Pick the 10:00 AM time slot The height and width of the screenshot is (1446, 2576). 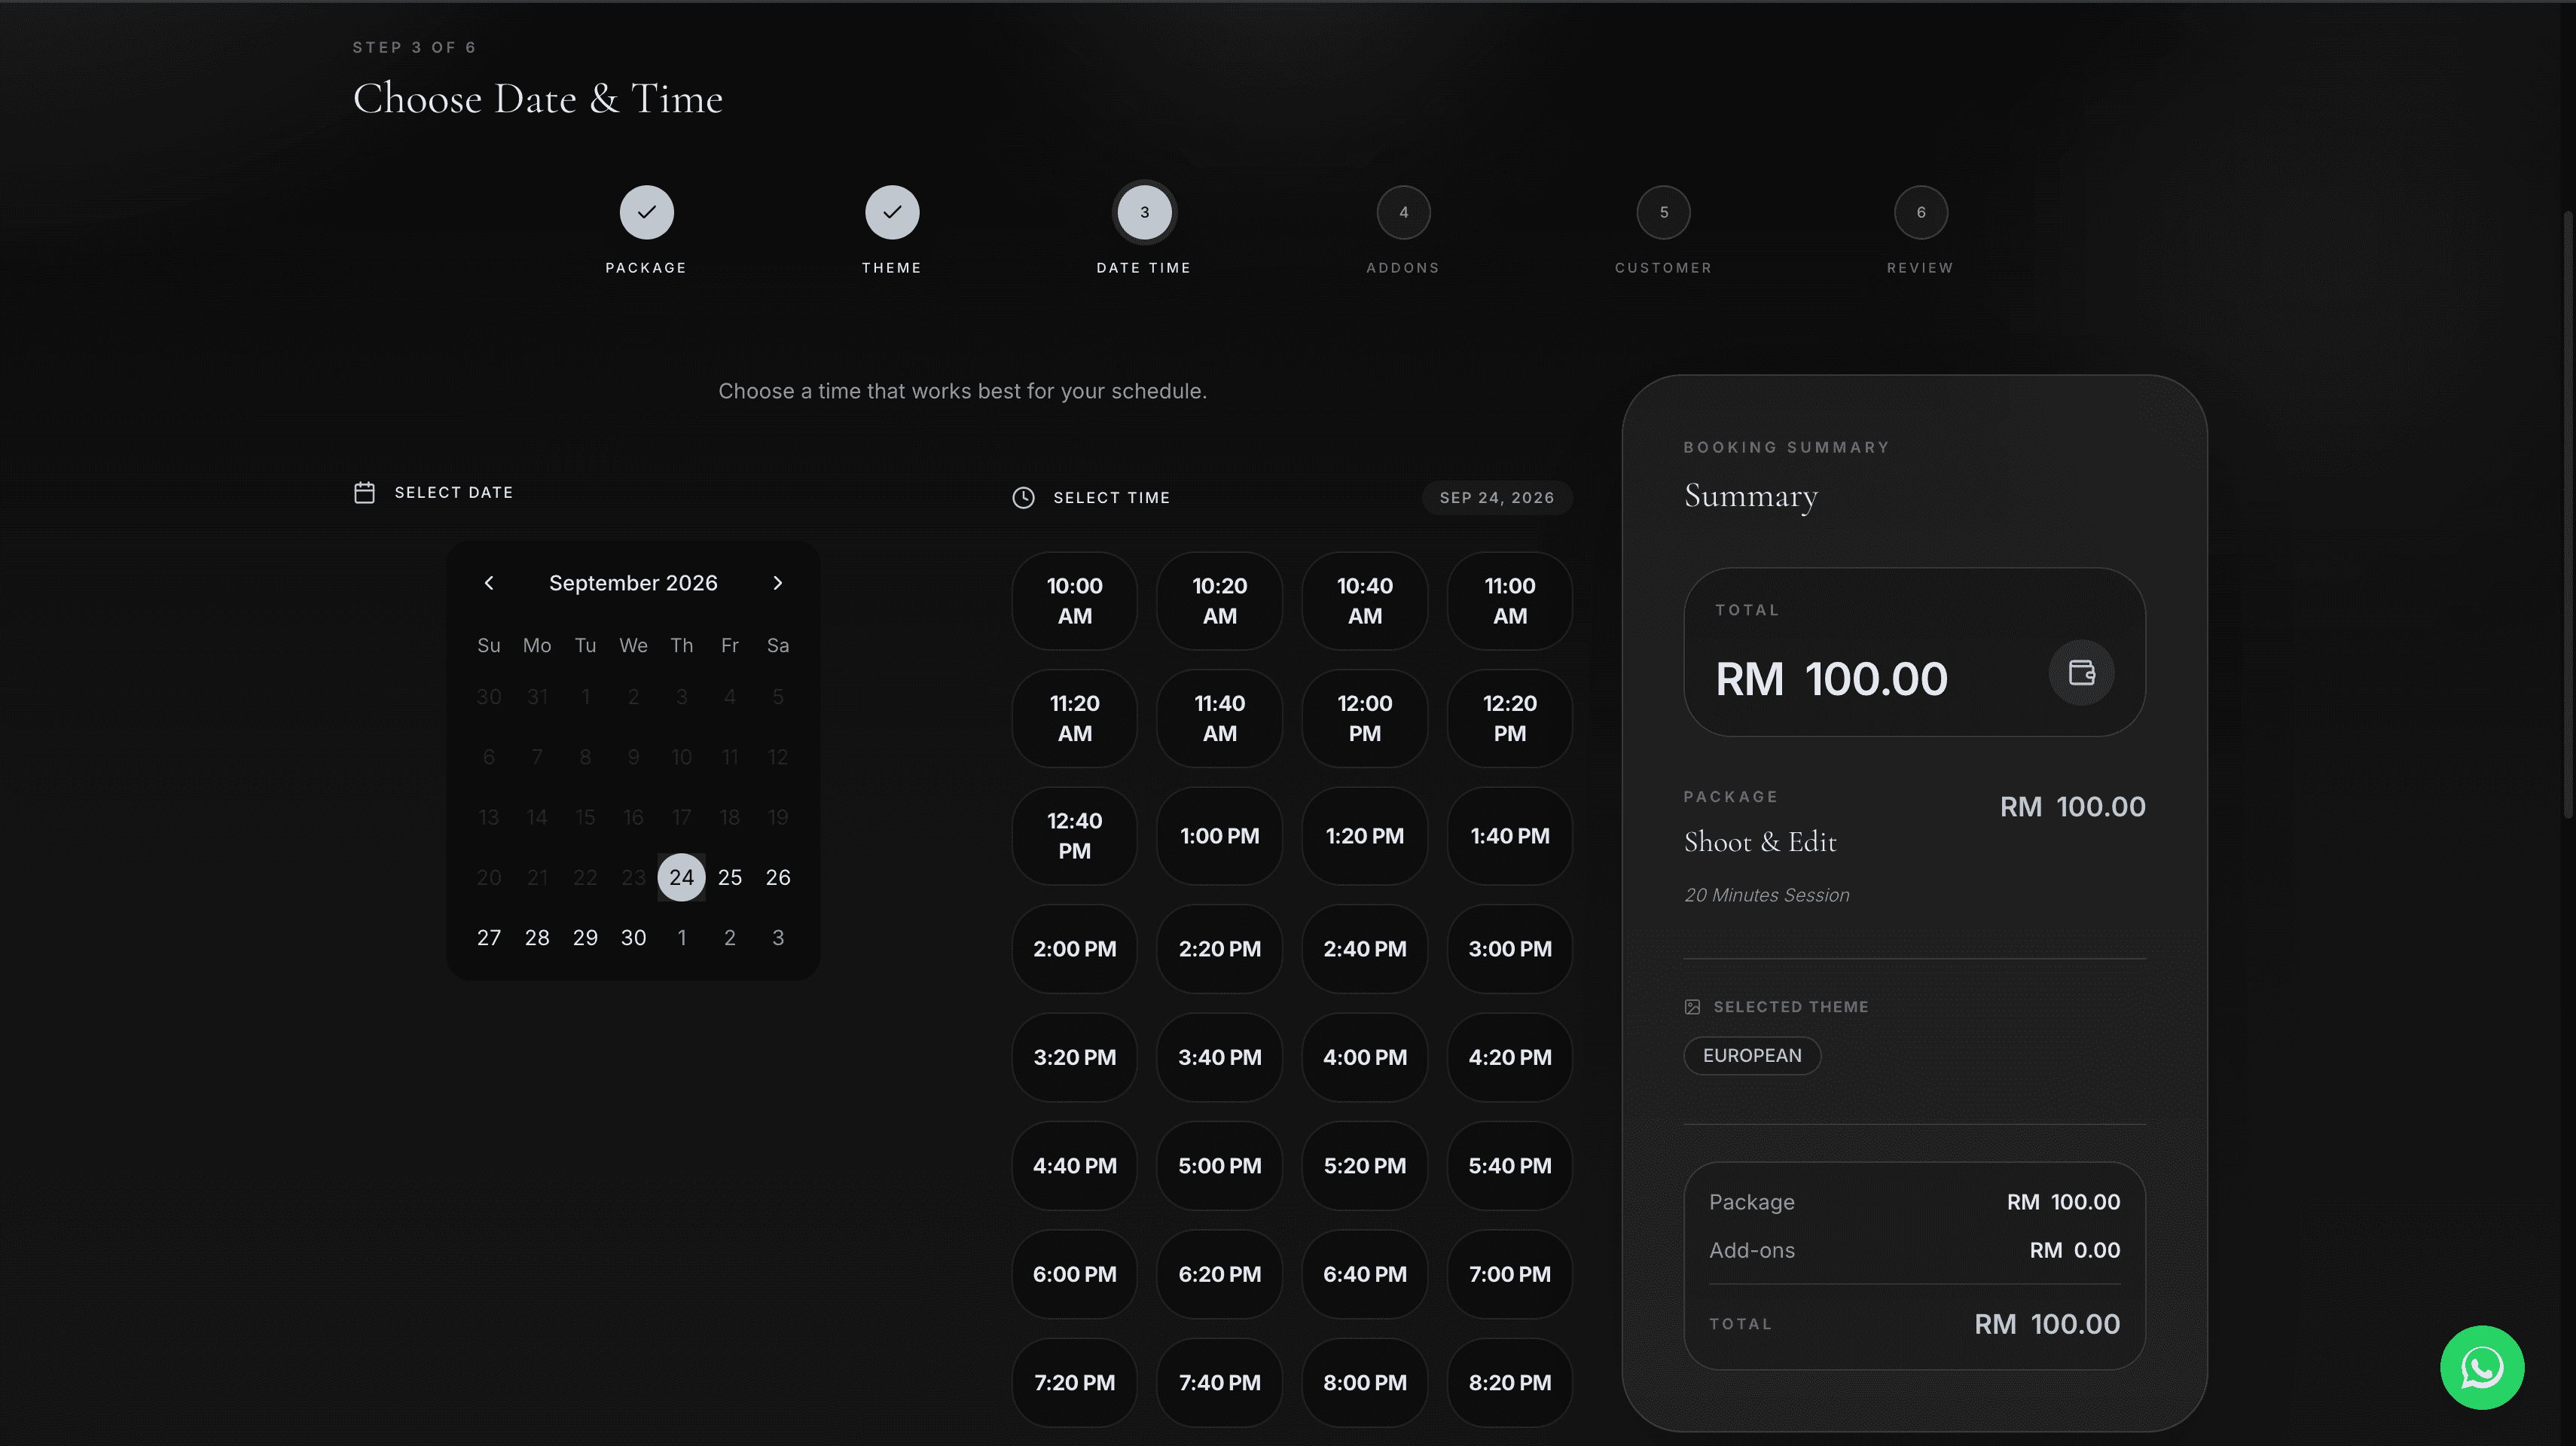[x=1074, y=601]
